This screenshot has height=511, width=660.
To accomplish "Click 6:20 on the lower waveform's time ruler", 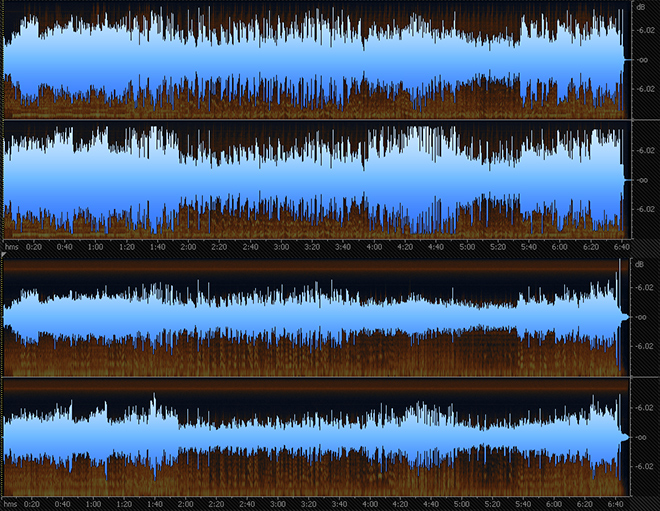I will [585, 504].
